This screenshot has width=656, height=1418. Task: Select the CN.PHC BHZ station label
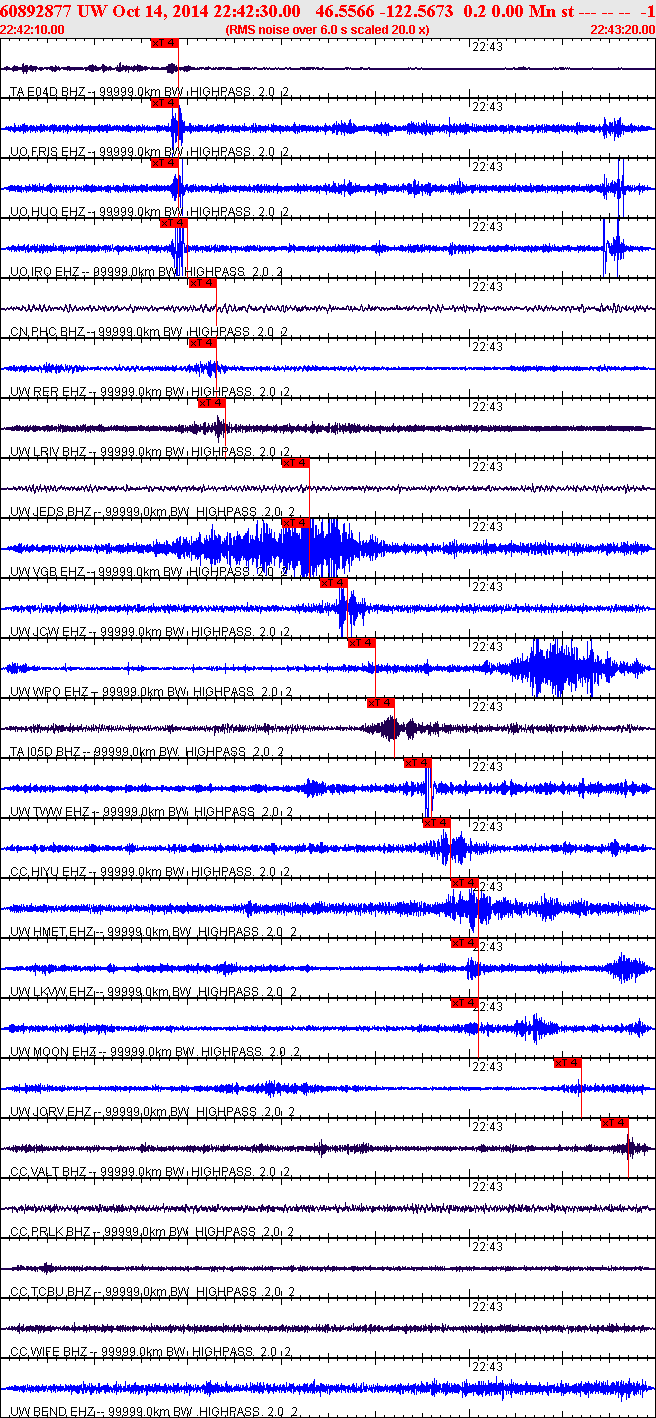coord(47,331)
